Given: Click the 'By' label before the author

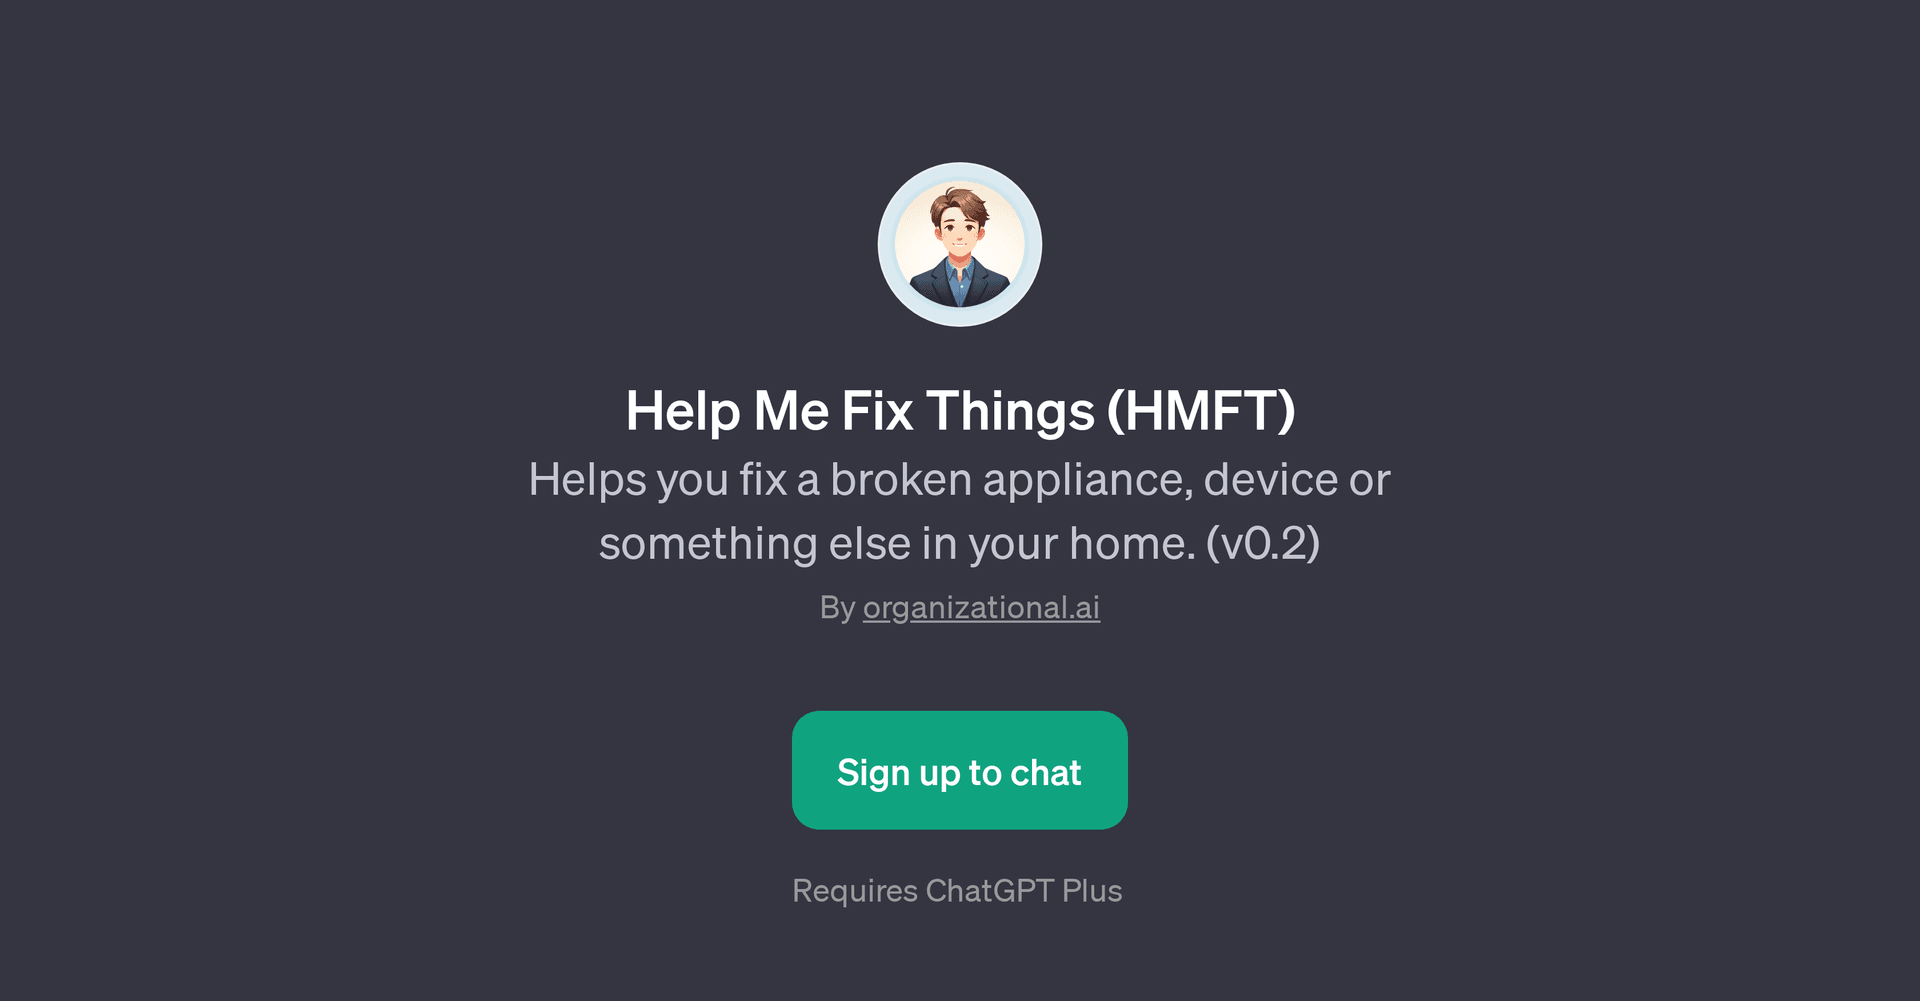Looking at the screenshot, I should (837, 607).
